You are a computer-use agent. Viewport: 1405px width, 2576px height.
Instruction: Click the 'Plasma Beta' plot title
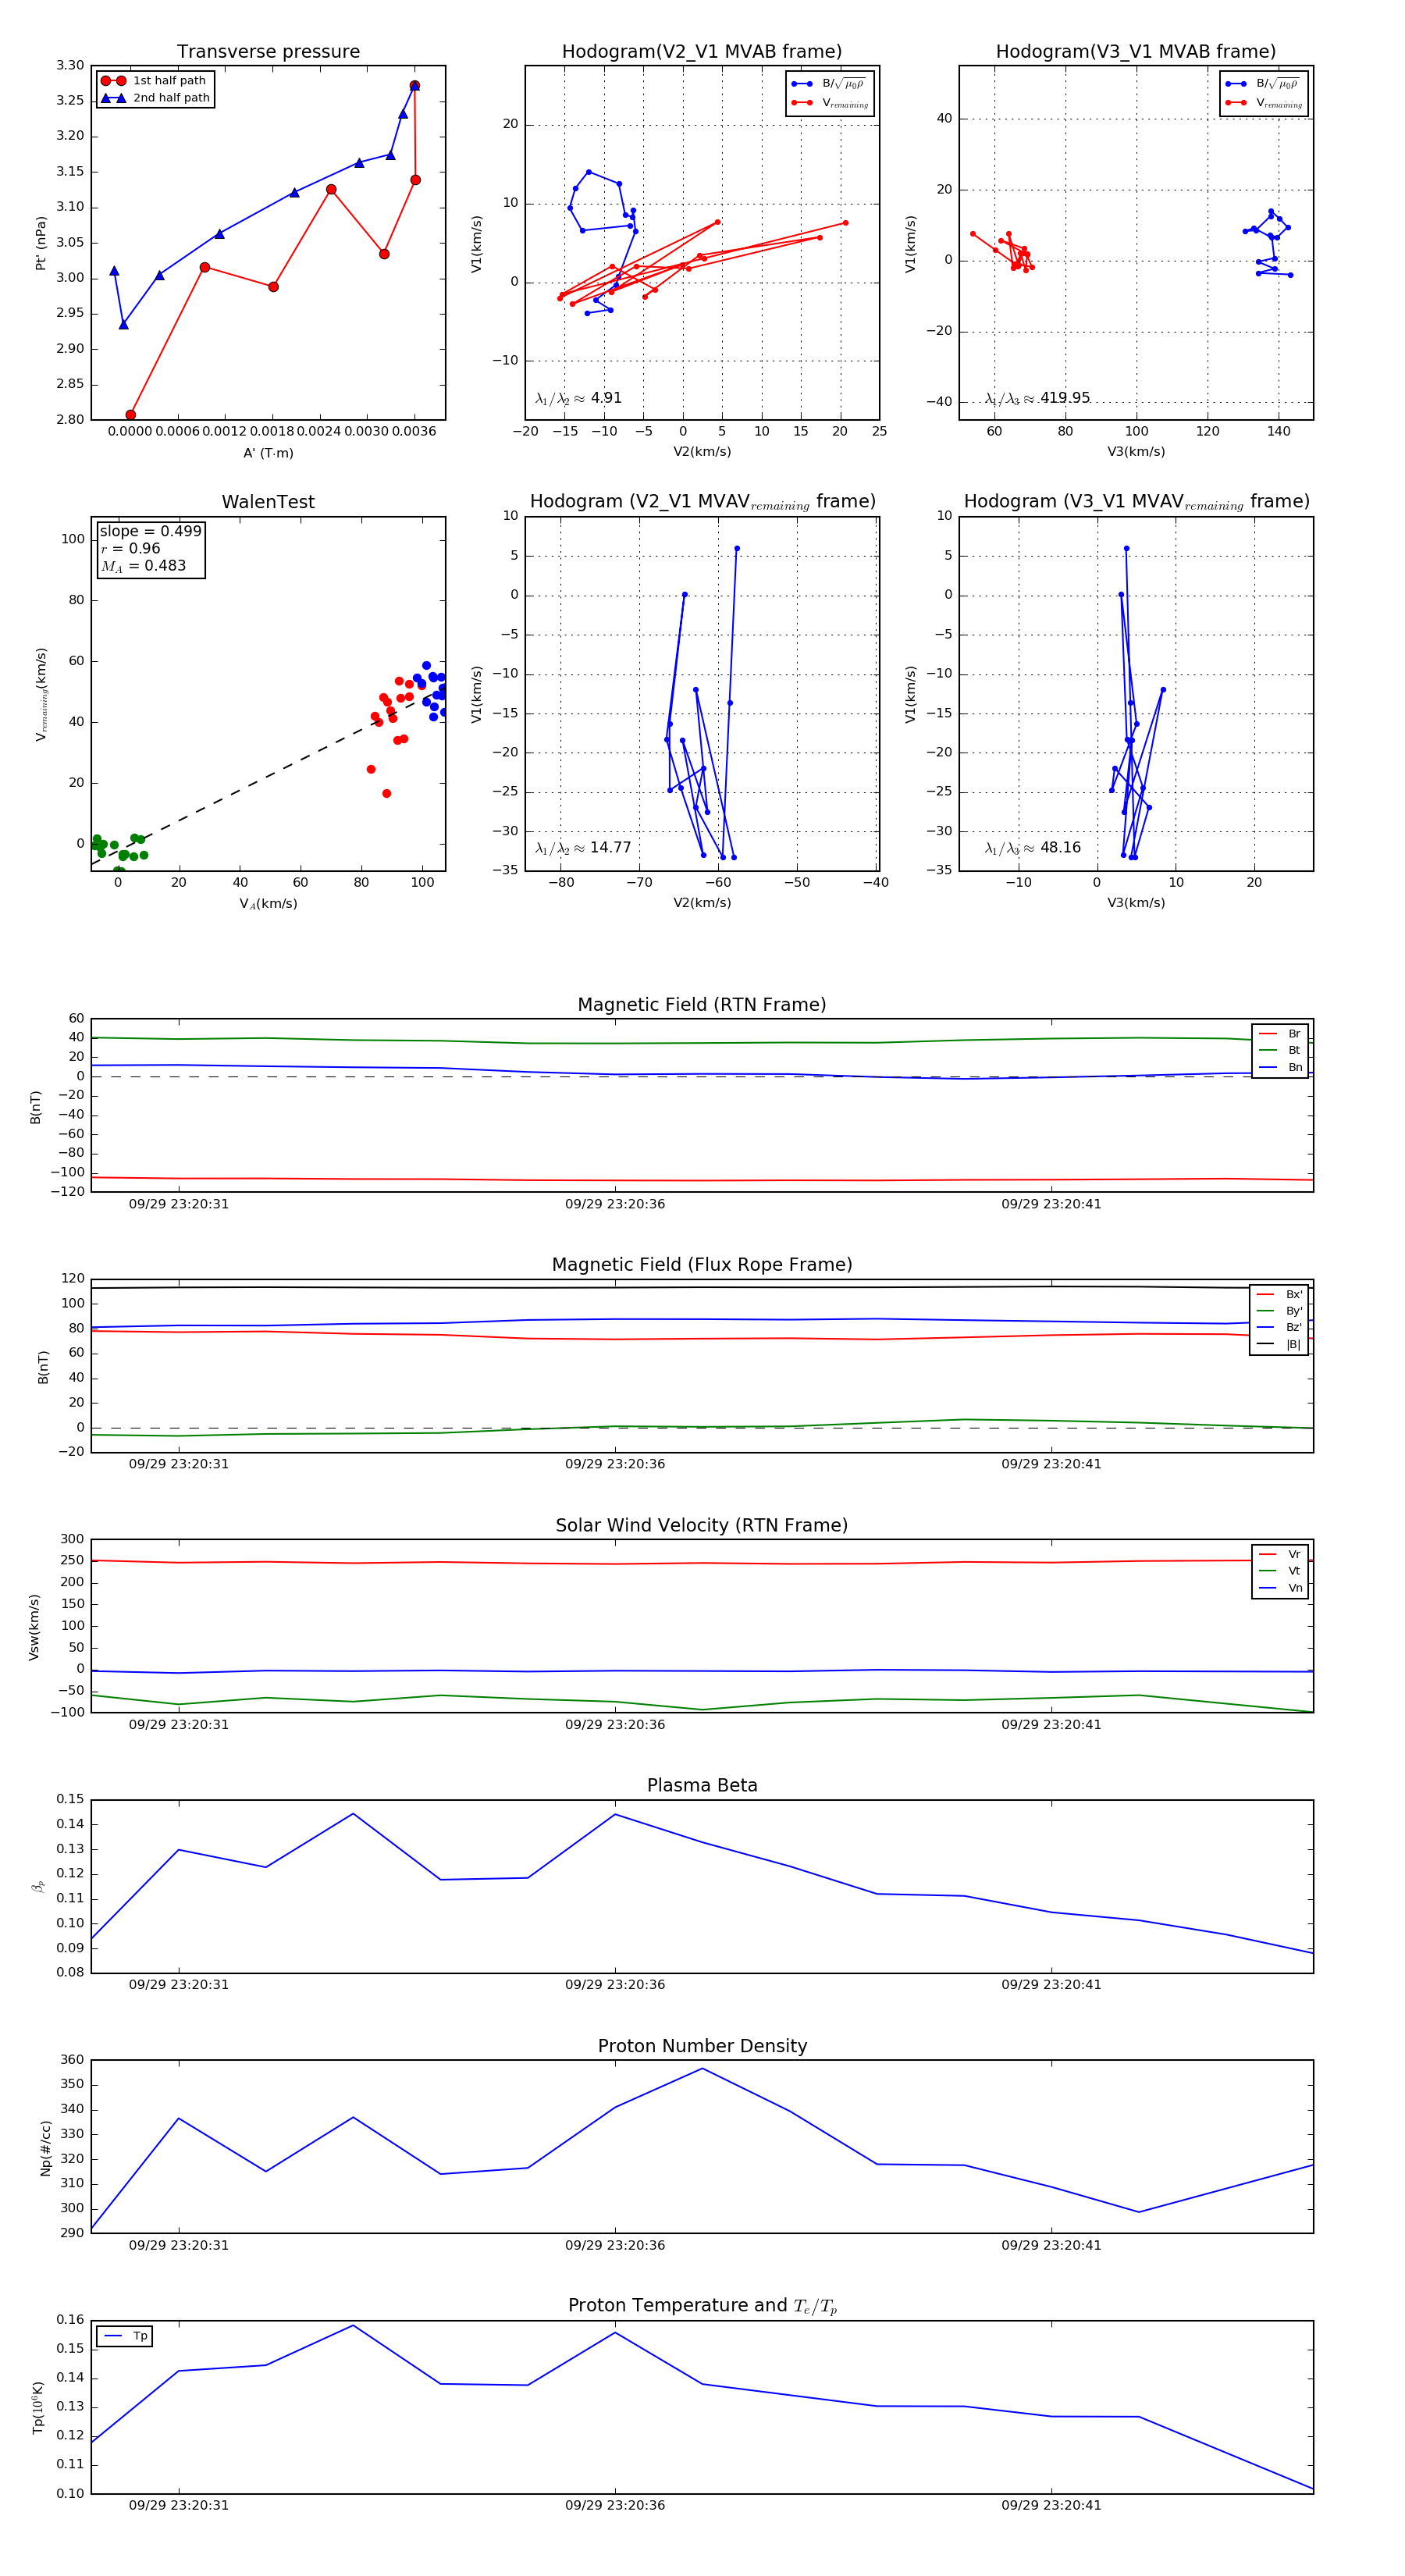click(x=702, y=1786)
